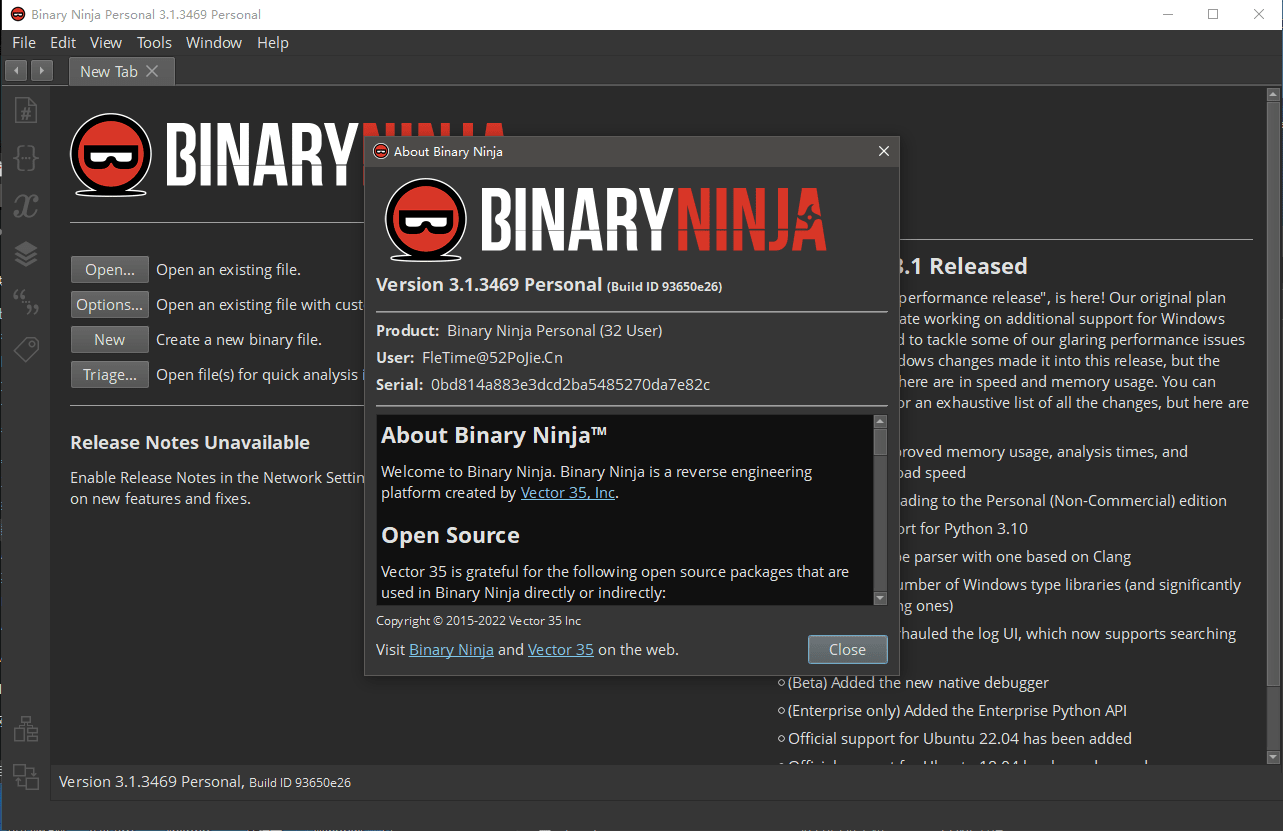1283x831 pixels.
Task: Follow the Binary Ninja website link
Action: tap(451, 649)
